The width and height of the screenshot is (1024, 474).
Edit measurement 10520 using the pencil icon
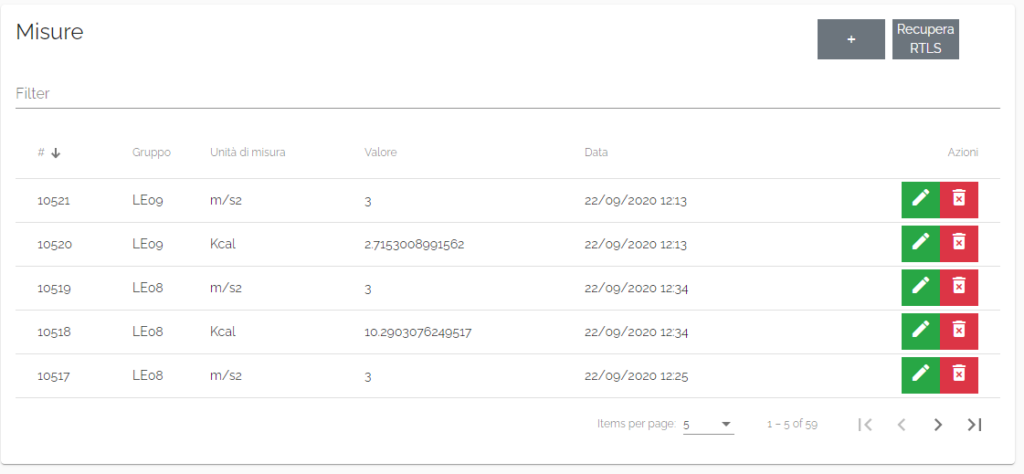(x=920, y=244)
